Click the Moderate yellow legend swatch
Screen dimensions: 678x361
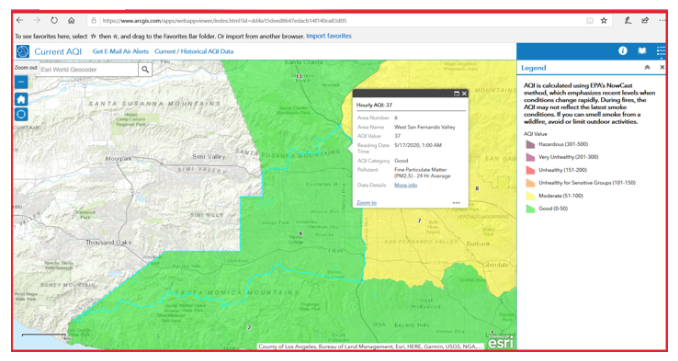tap(530, 196)
